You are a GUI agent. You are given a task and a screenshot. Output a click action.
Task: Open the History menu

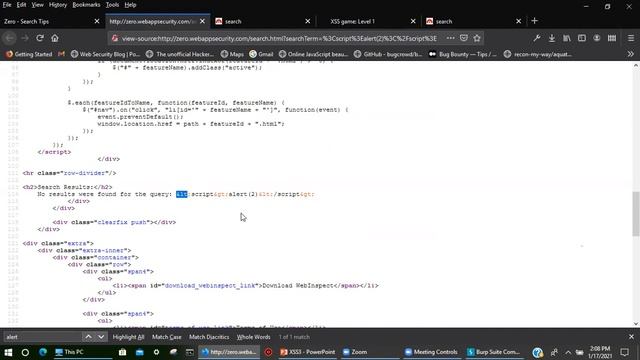point(58,5)
